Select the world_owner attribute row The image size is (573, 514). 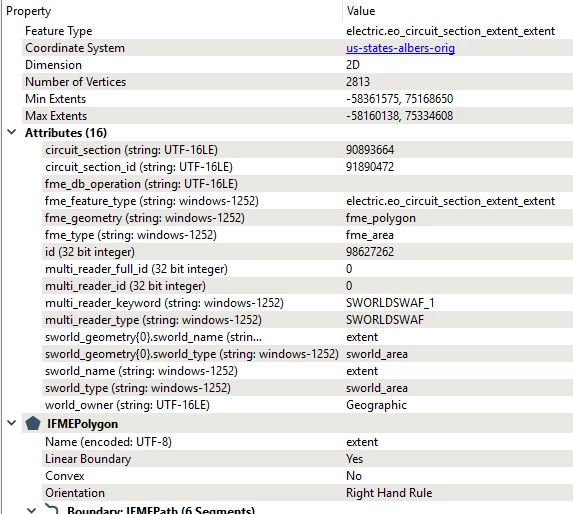point(307,405)
